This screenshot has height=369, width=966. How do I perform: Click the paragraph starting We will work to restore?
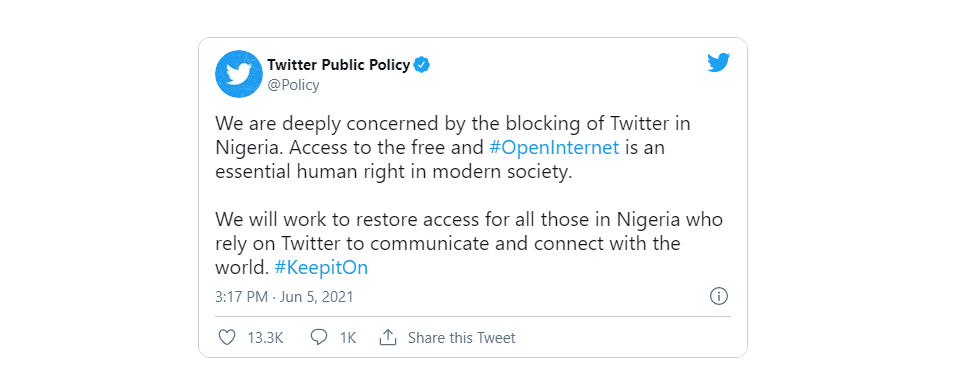(469, 243)
